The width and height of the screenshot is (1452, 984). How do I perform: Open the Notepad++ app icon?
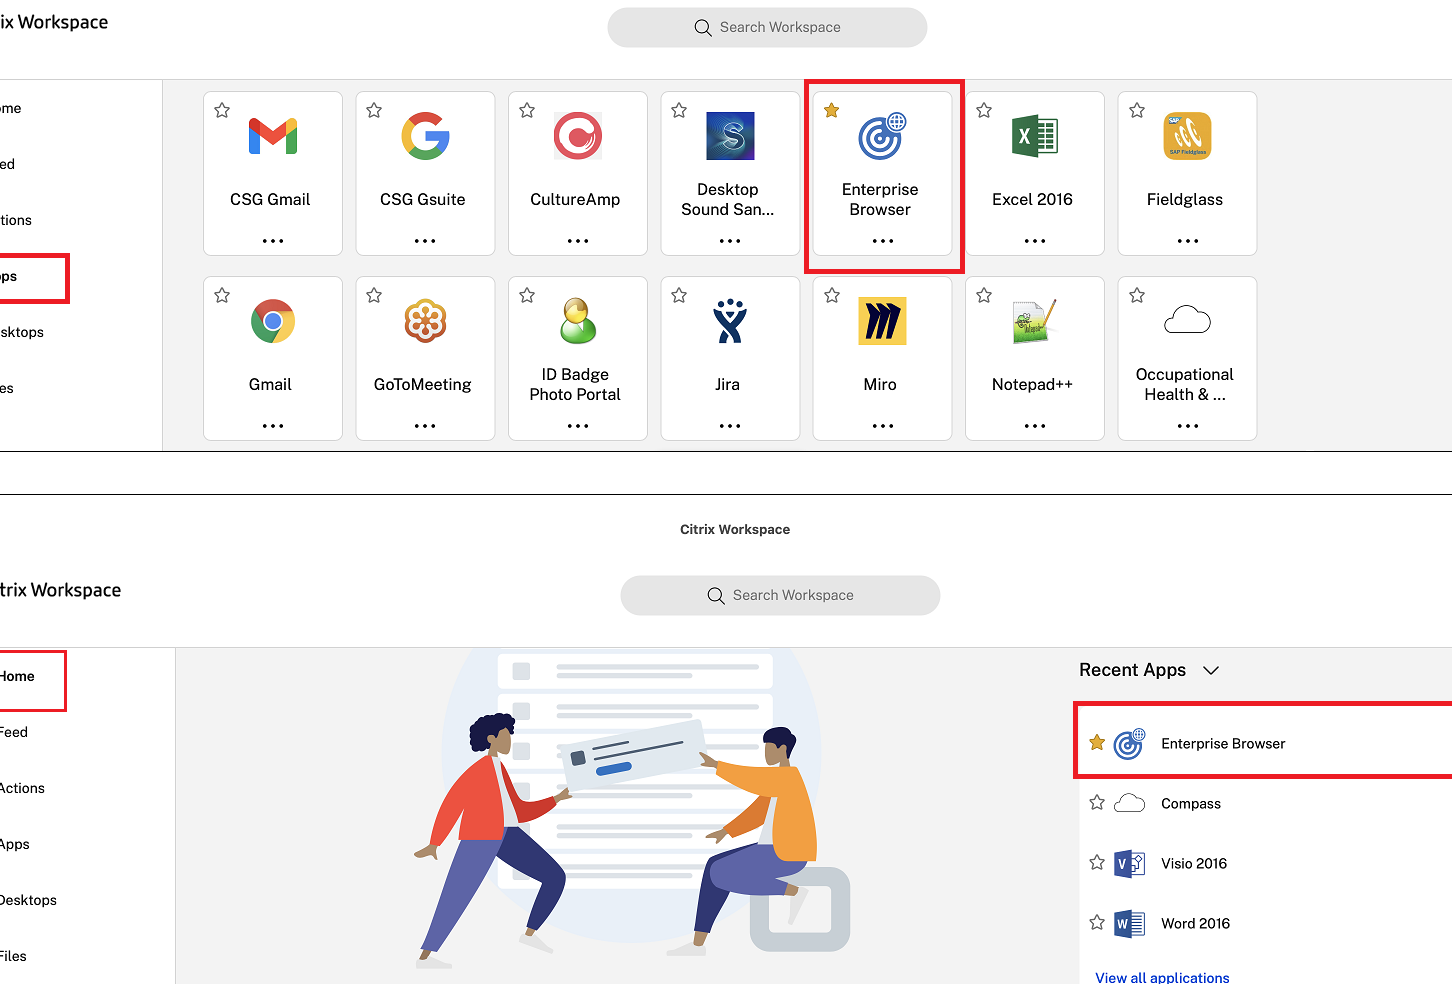click(x=1034, y=322)
